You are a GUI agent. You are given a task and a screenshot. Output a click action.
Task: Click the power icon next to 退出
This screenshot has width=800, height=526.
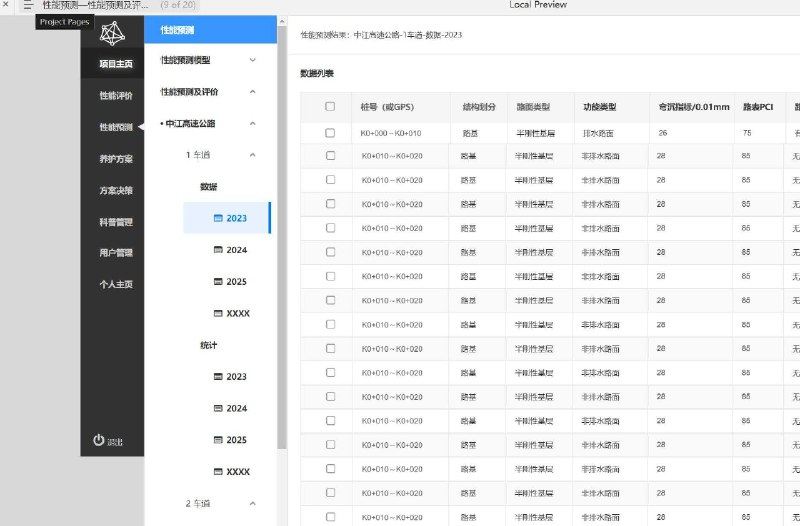point(98,440)
